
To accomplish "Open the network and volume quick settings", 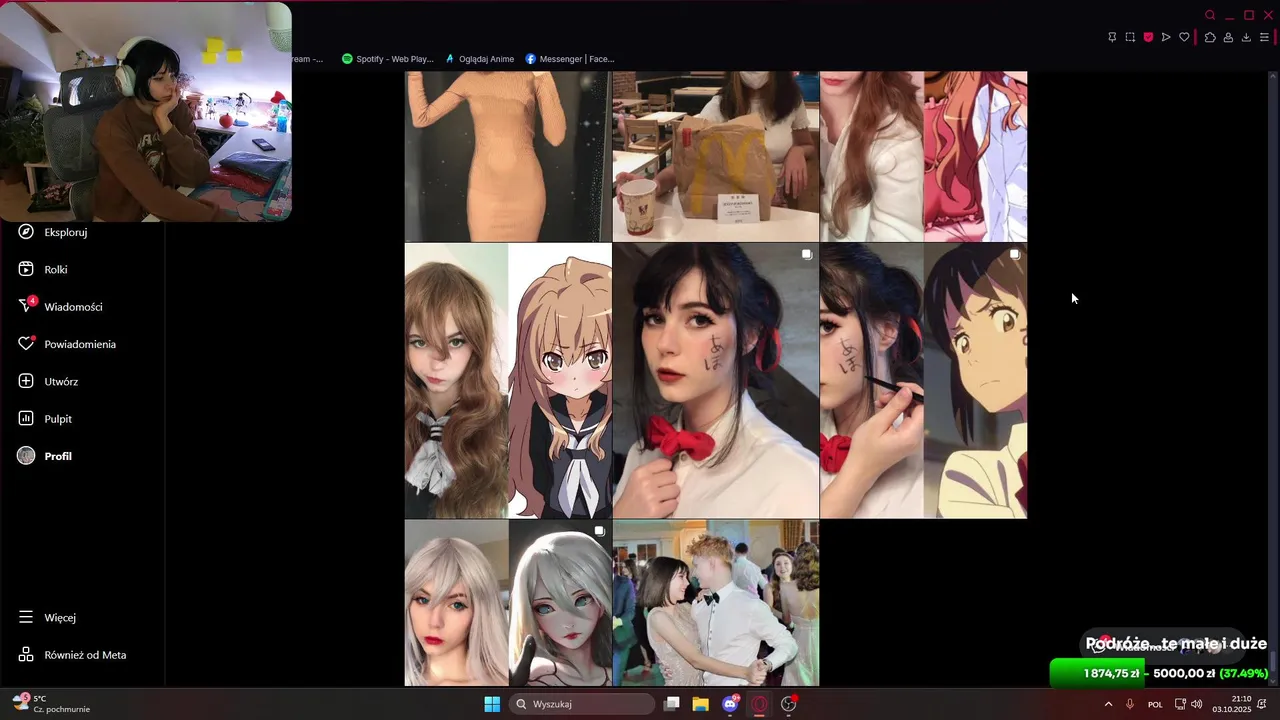I will point(1188,704).
